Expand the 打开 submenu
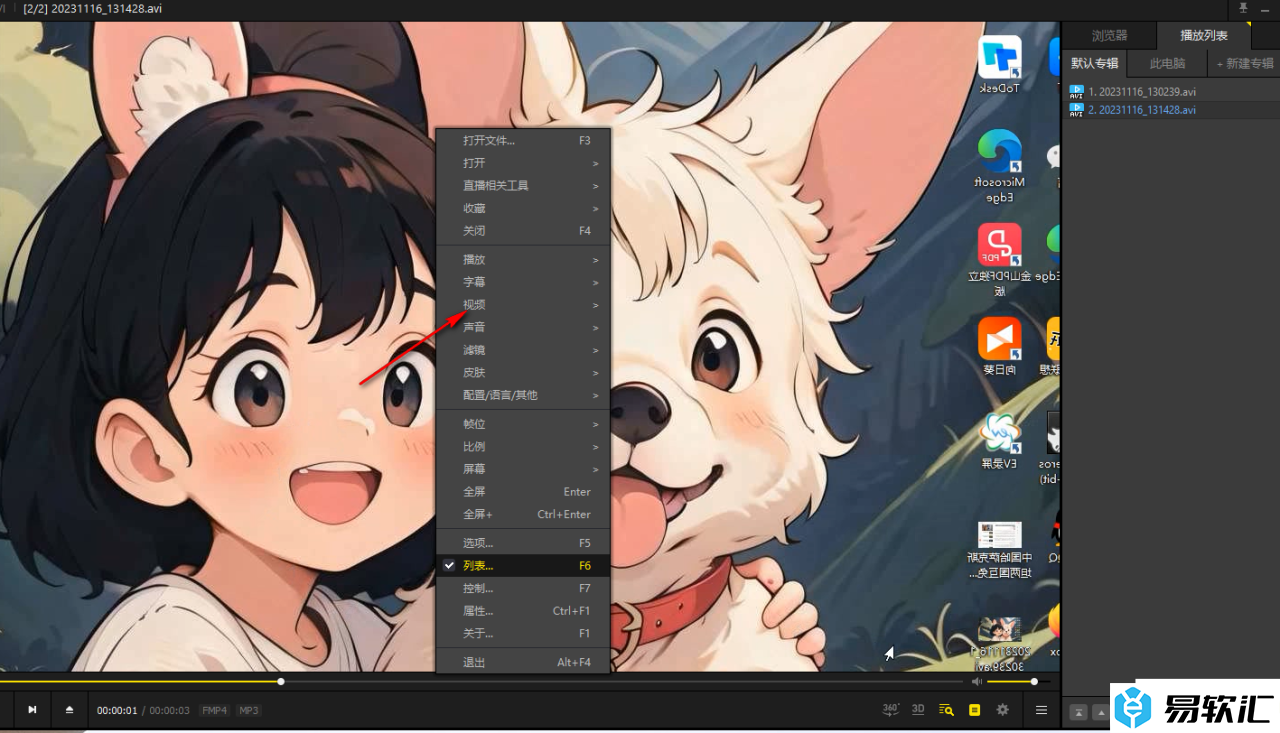This screenshot has width=1280, height=733. point(523,163)
